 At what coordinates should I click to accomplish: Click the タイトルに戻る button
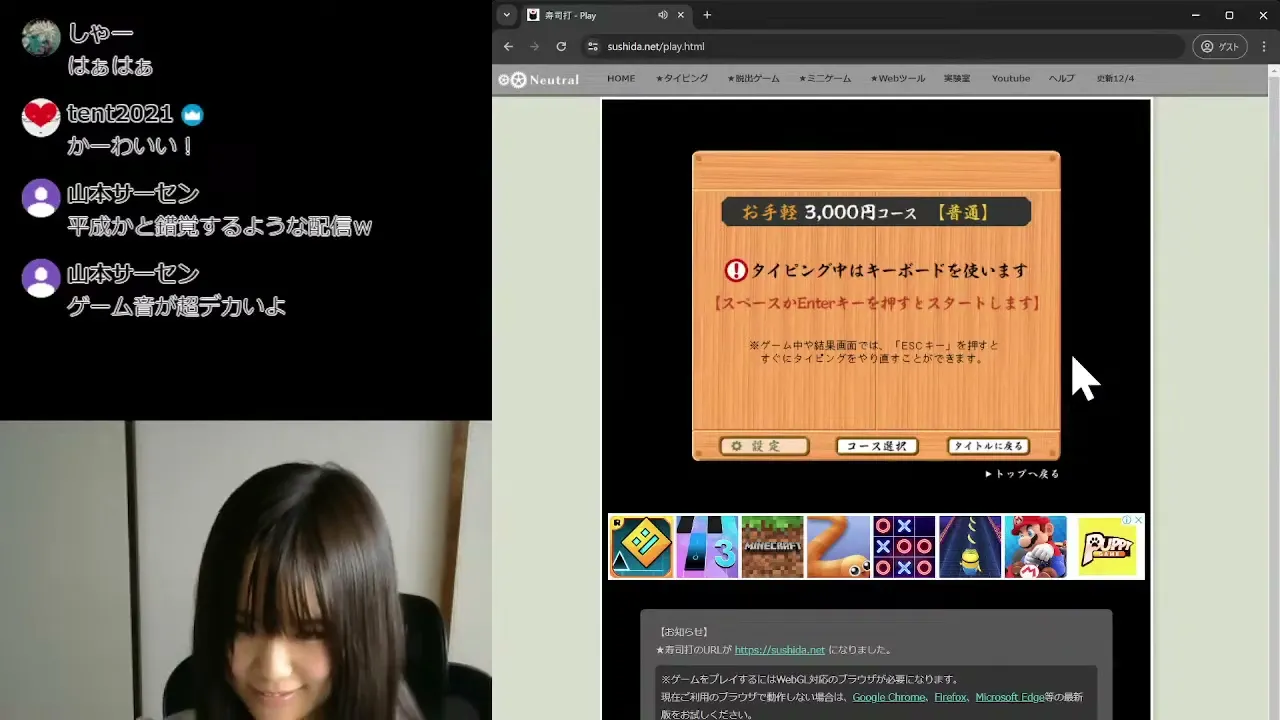pyautogui.click(x=988, y=446)
